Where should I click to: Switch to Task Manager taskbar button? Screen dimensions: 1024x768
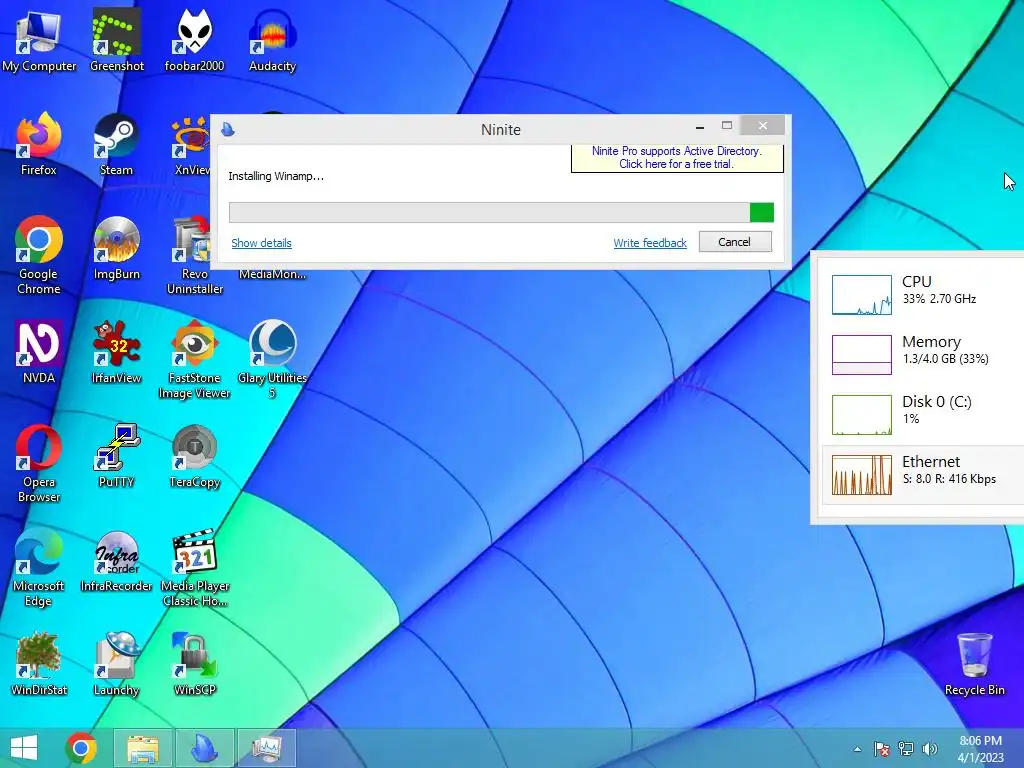[x=266, y=748]
